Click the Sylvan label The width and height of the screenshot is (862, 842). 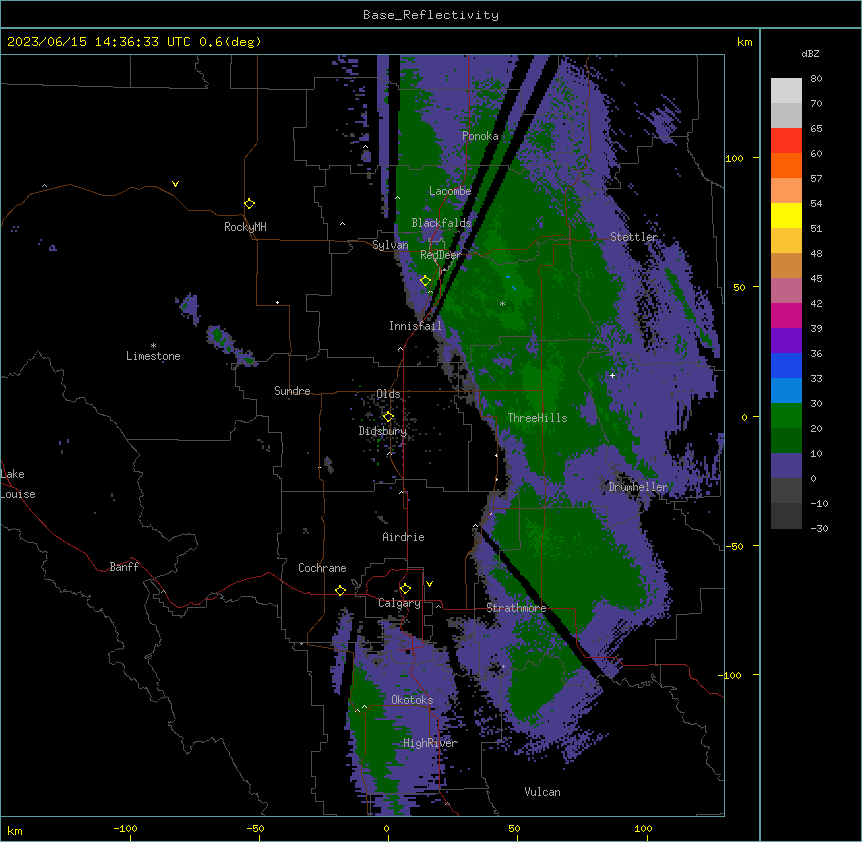coord(390,245)
